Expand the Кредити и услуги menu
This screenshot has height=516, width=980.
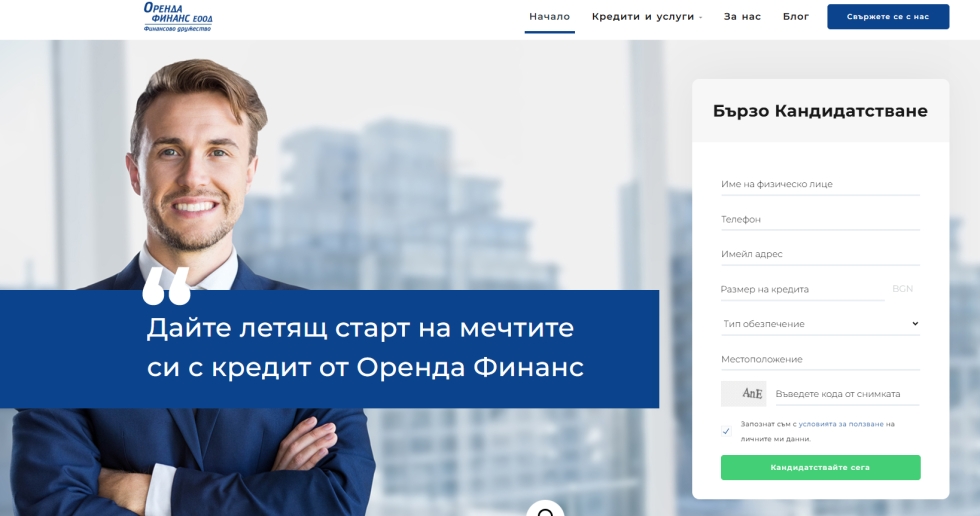[647, 17]
